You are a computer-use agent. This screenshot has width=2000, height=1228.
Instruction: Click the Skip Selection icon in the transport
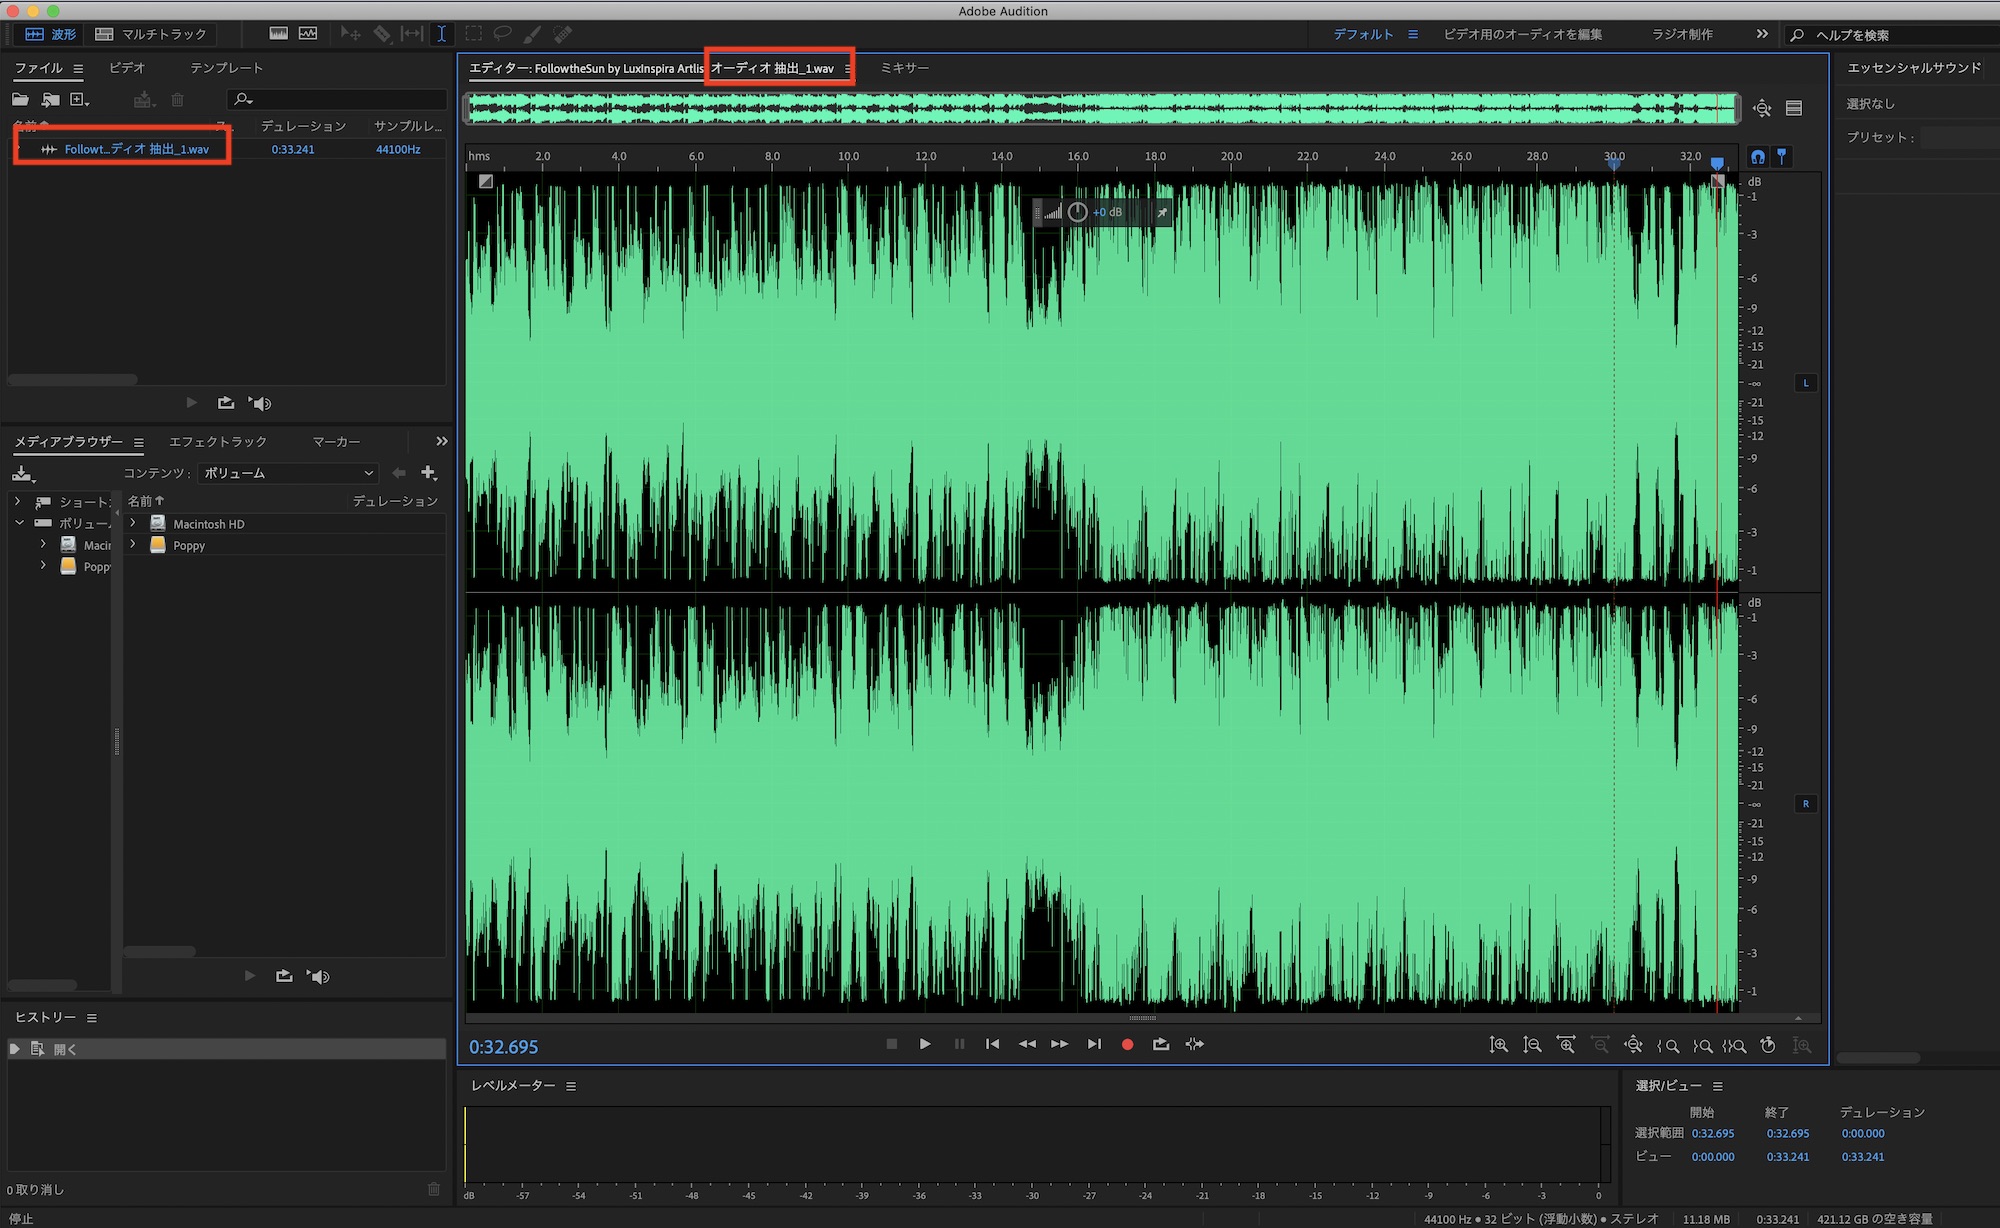pyautogui.click(x=1195, y=1044)
